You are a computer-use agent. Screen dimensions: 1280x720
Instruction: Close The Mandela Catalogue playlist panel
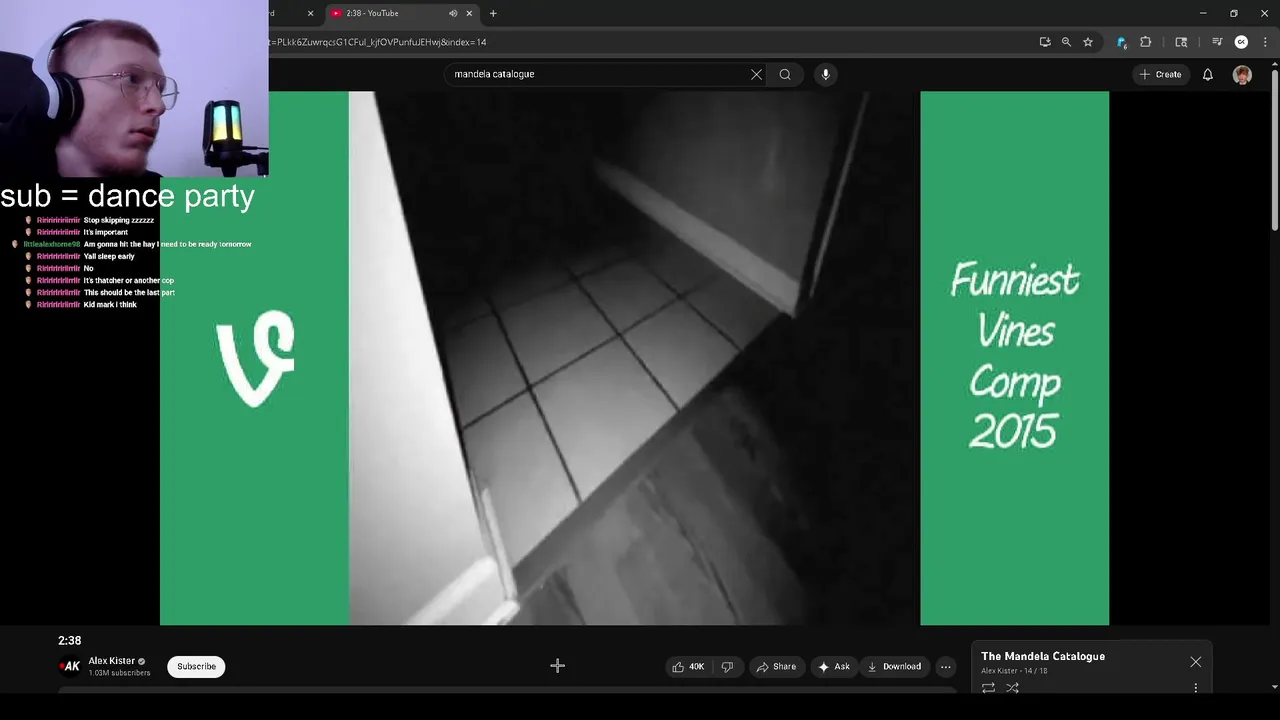click(1195, 662)
